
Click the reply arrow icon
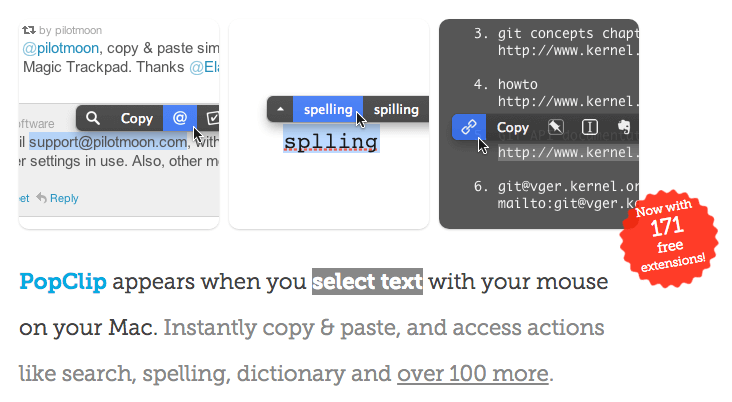[x=42, y=198]
